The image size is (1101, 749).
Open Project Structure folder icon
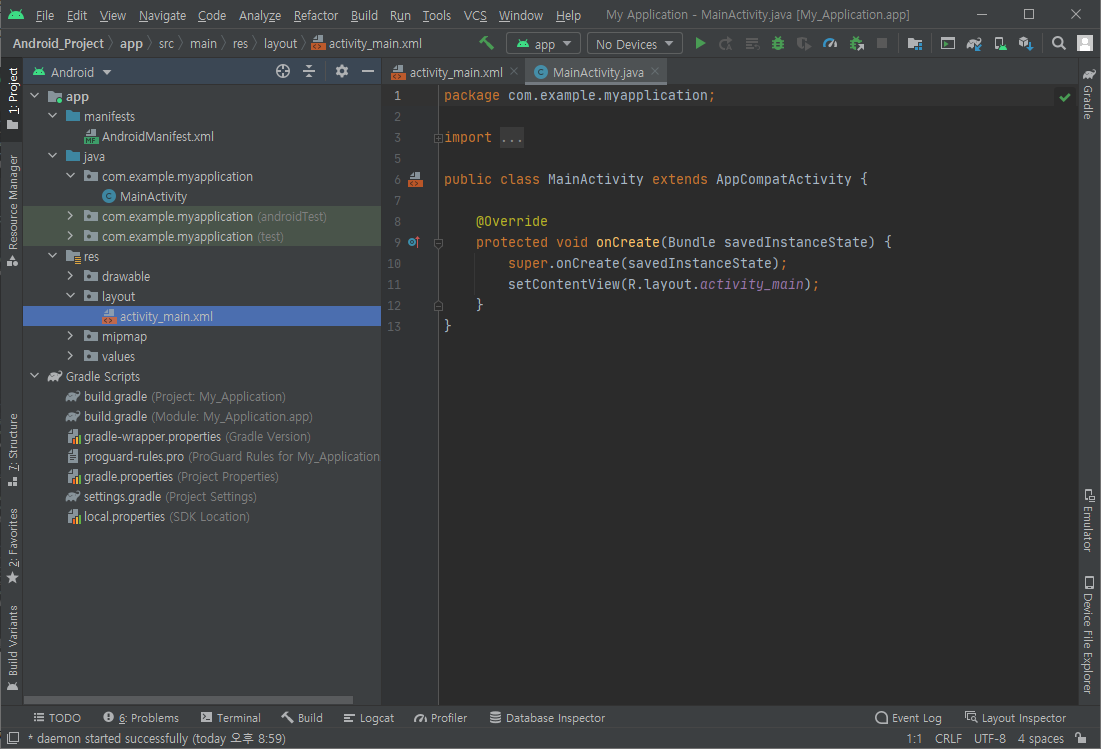pyautogui.click(x=914, y=44)
